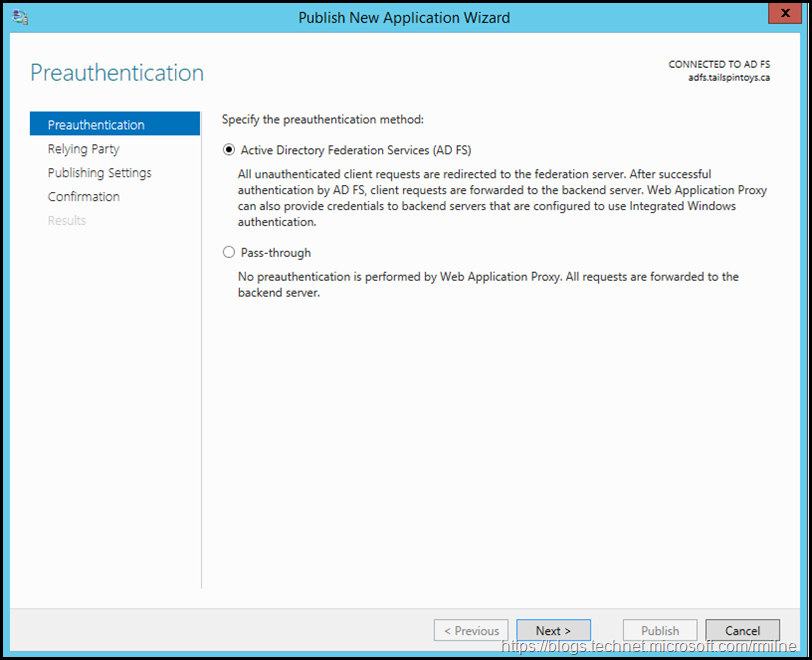Click the blogs.technet.microsoft.com watermark URL
This screenshot has height=660, width=812.
(650, 647)
